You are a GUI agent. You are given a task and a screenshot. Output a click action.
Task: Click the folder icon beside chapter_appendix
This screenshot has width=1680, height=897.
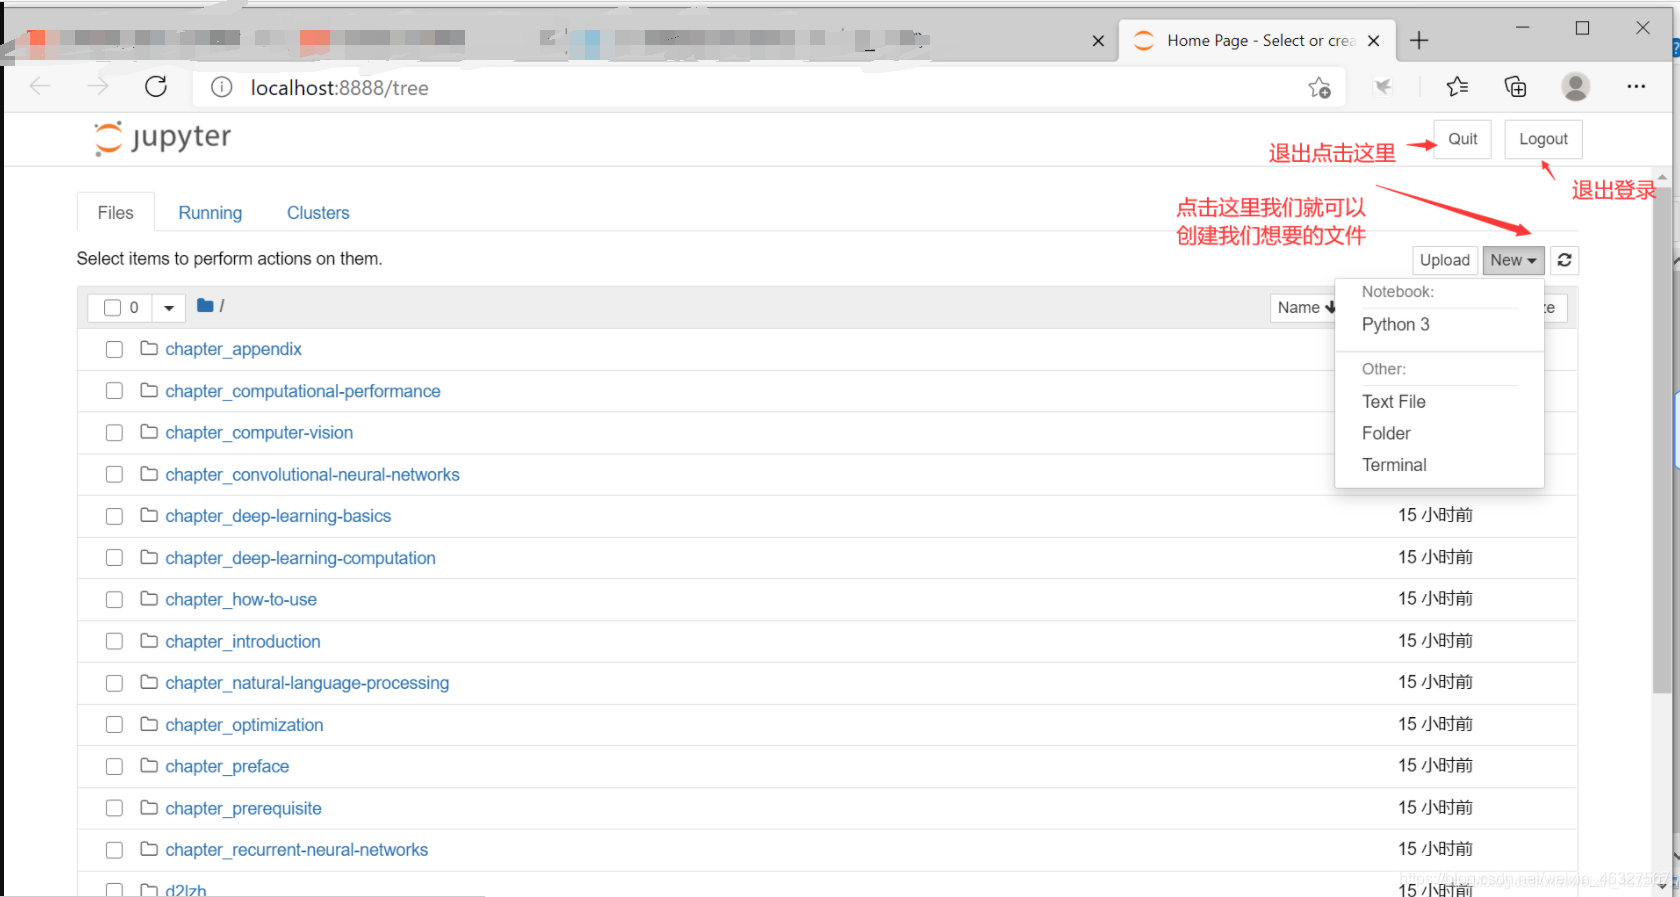149,348
